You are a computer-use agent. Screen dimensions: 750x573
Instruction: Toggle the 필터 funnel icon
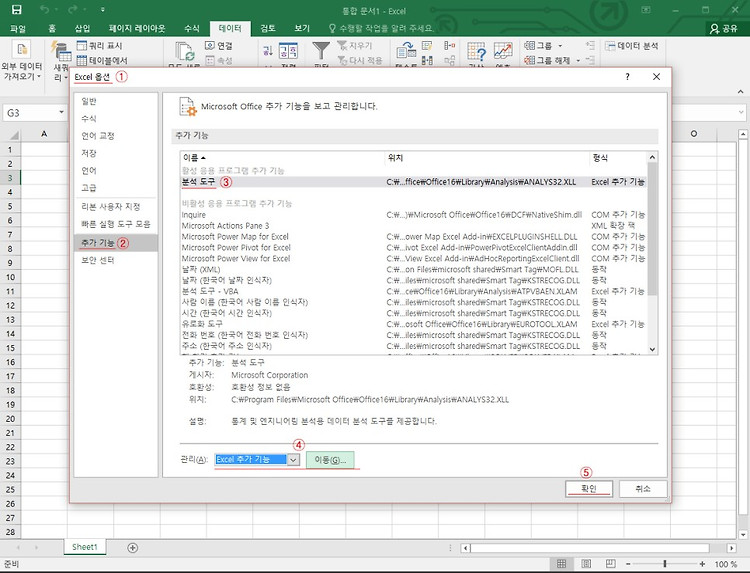click(x=321, y=51)
